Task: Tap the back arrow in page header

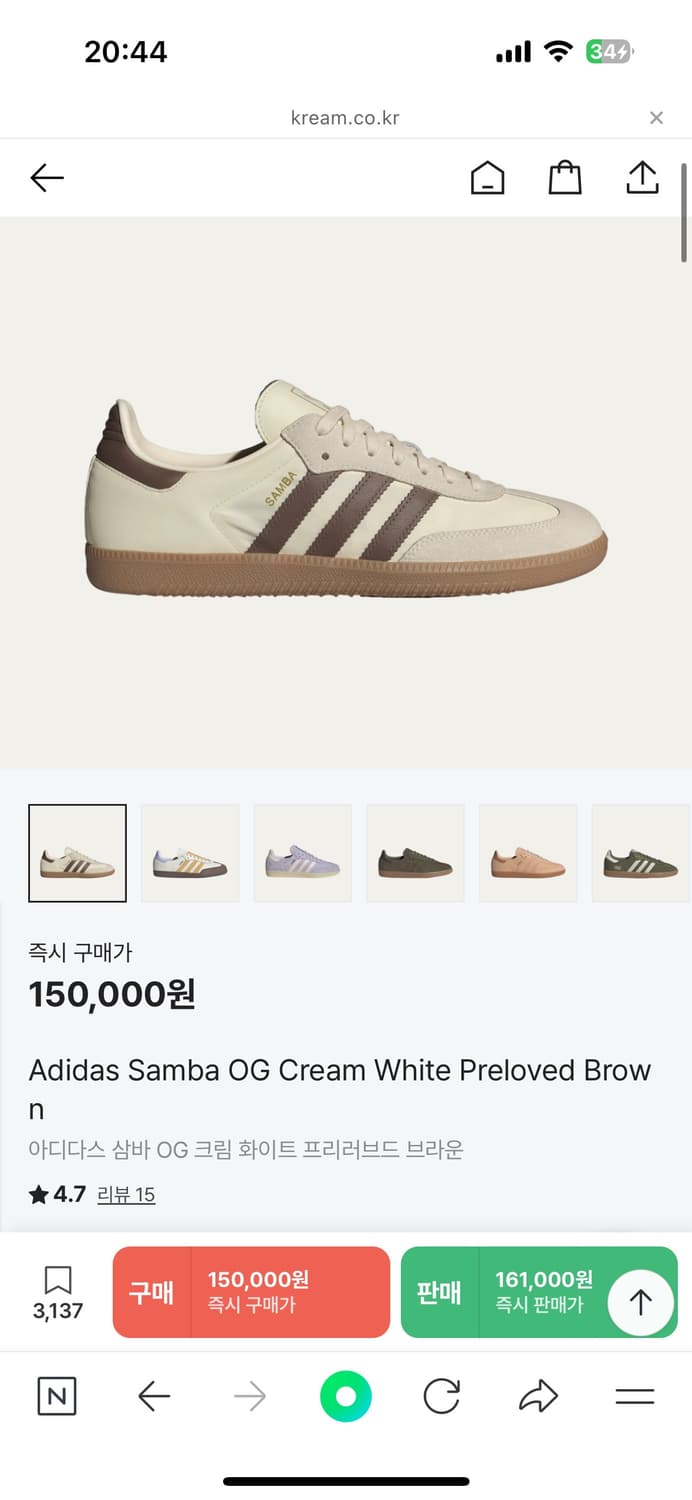Action: 47,178
